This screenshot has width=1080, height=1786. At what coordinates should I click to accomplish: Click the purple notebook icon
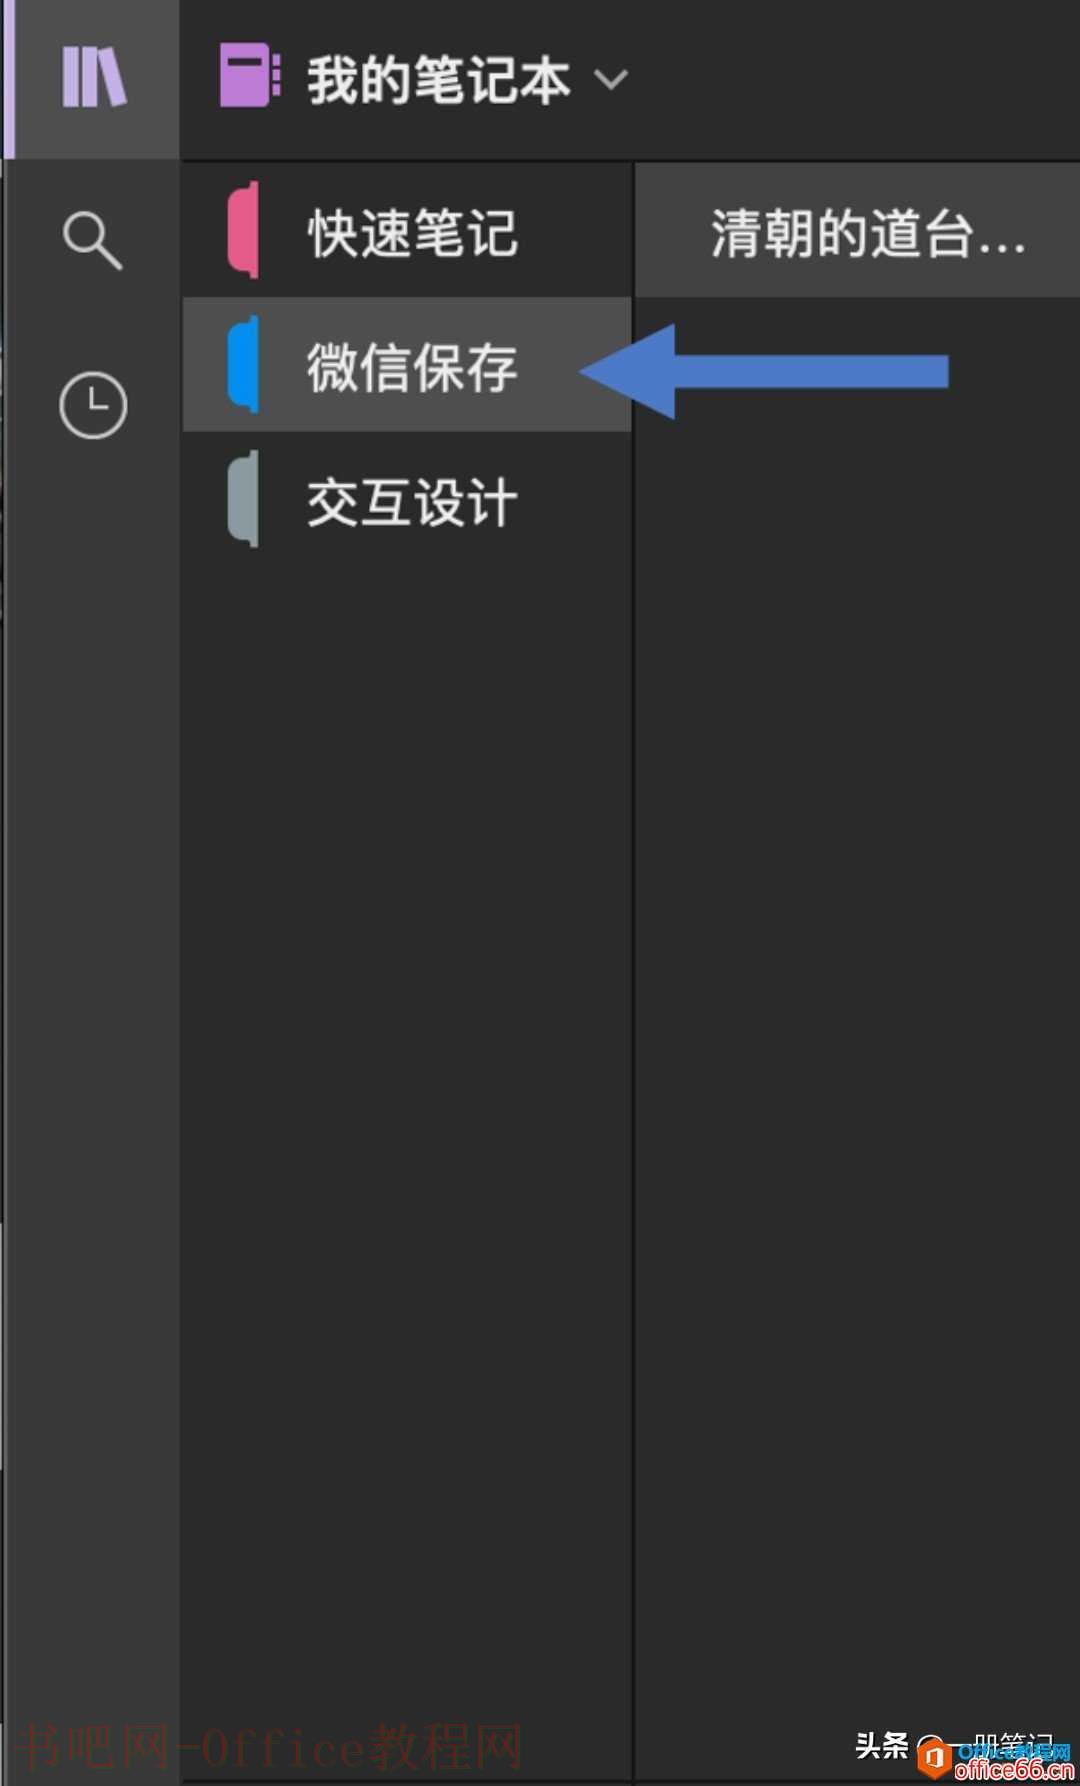click(249, 75)
